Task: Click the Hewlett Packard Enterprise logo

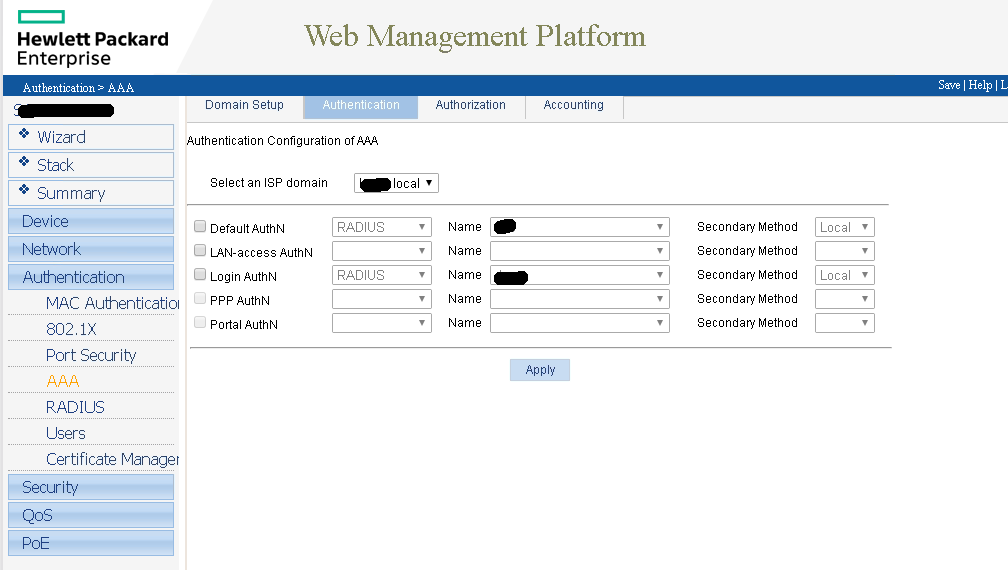Action: 93,40
